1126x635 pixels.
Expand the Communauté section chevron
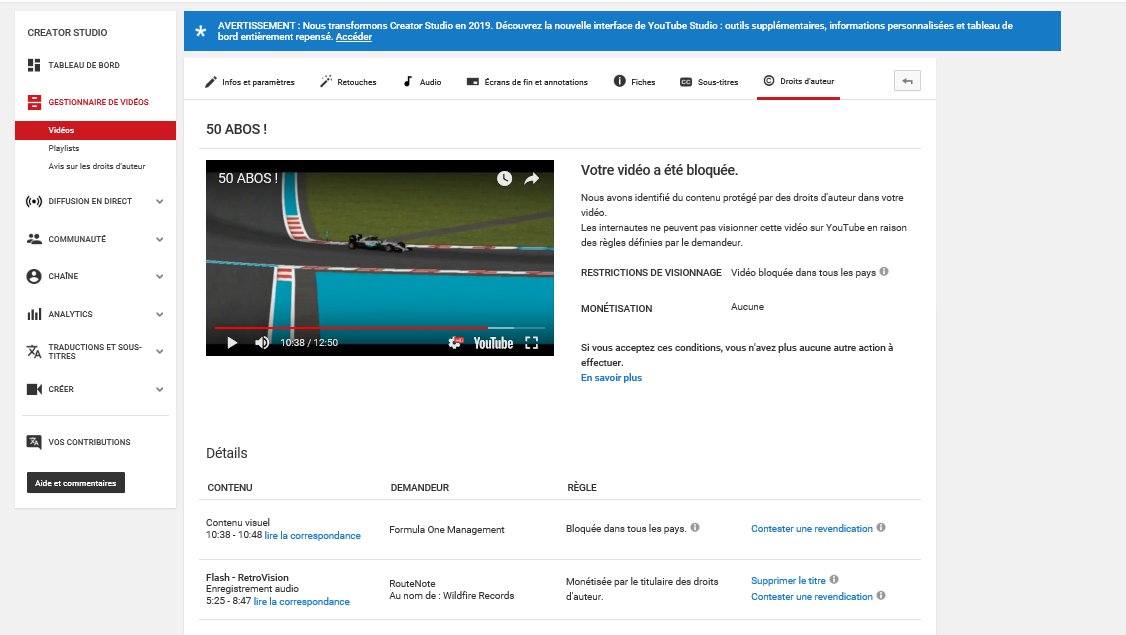(x=159, y=239)
